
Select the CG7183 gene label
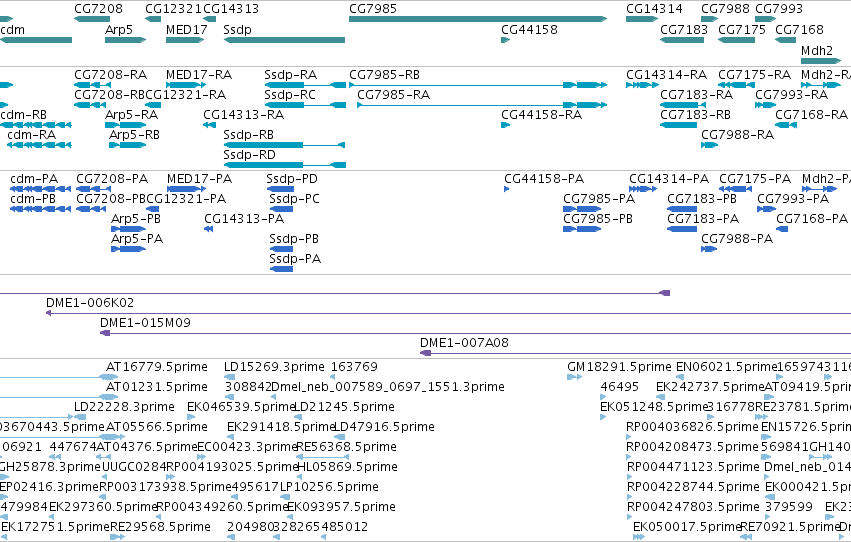tap(684, 29)
